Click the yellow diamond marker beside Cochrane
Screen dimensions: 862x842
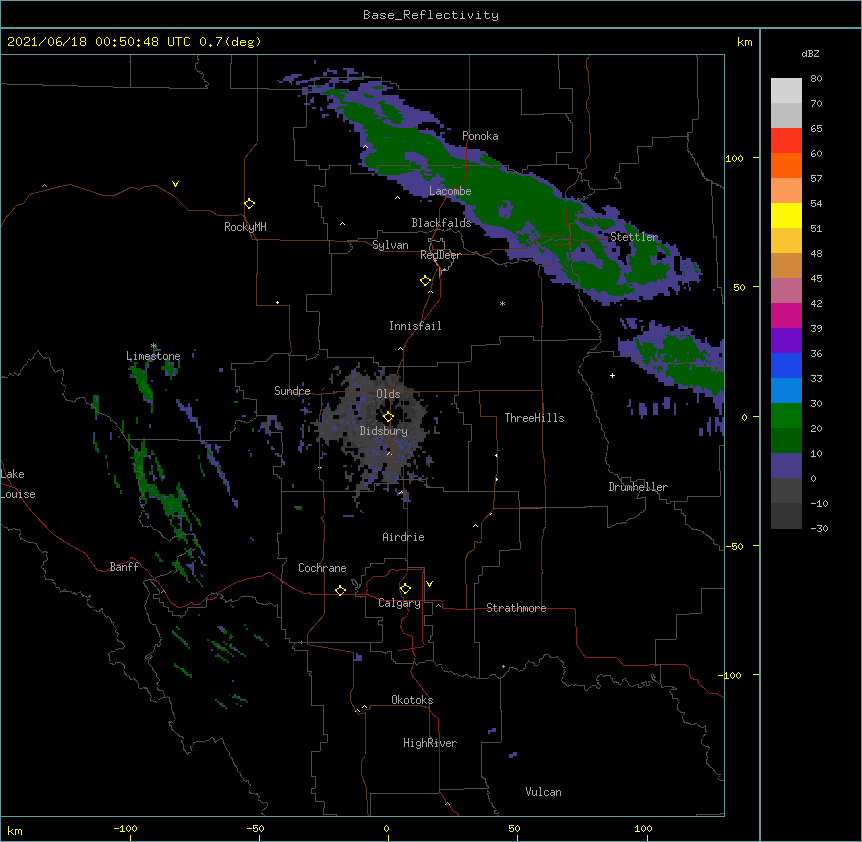pos(340,590)
